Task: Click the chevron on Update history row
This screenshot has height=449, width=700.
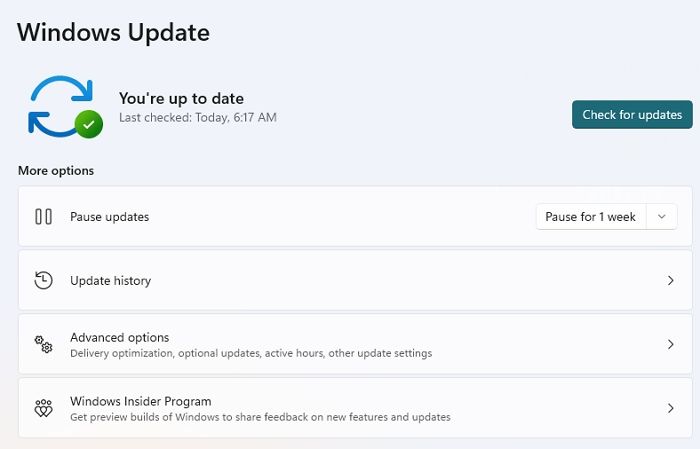Action: pyautogui.click(x=671, y=281)
